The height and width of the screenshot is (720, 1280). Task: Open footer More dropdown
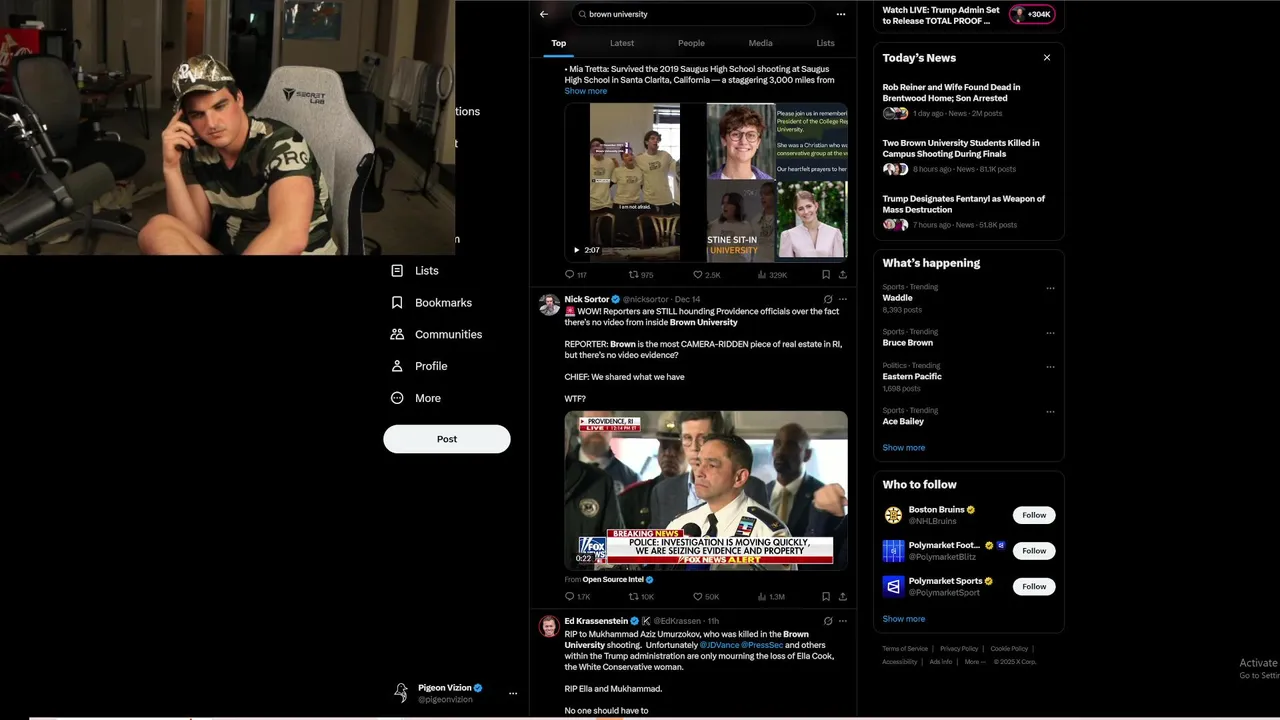click(975, 662)
